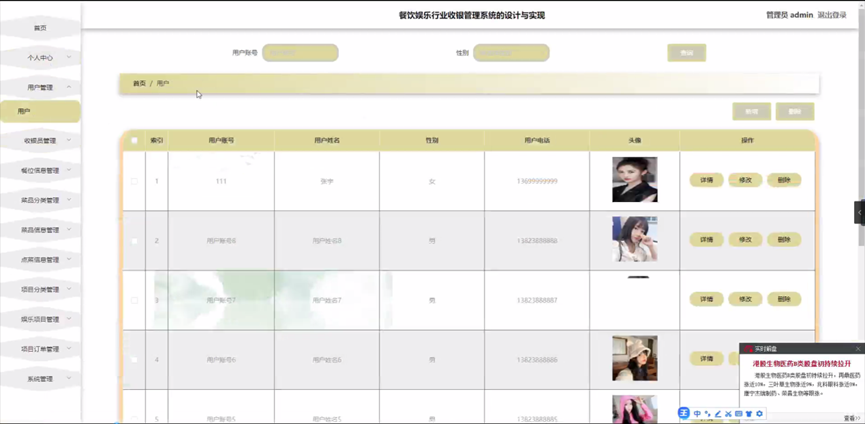This screenshot has width=865, height=424.
Task: Click the 用户姓名 column header
Action: tap(327, 141)
